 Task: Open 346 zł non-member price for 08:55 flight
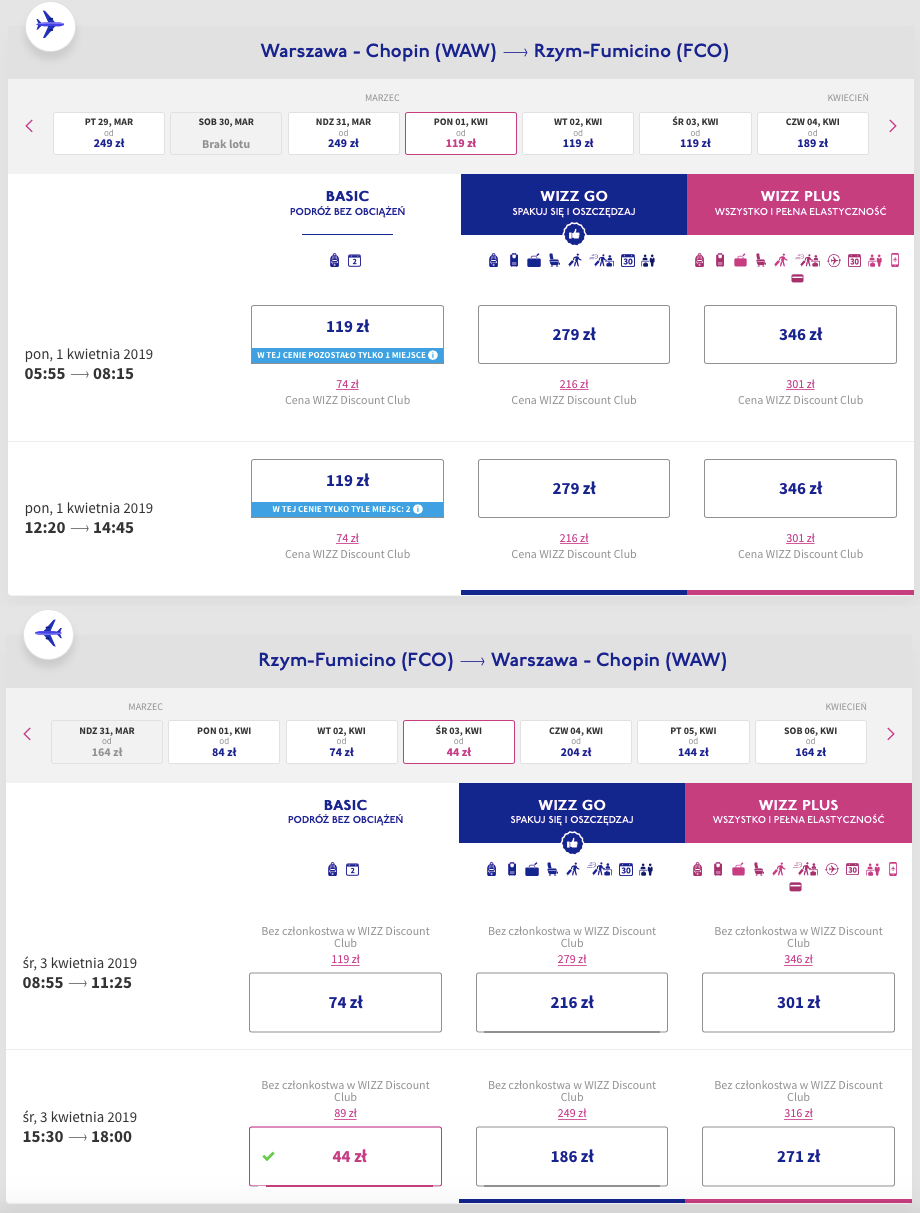click(798, 959)
